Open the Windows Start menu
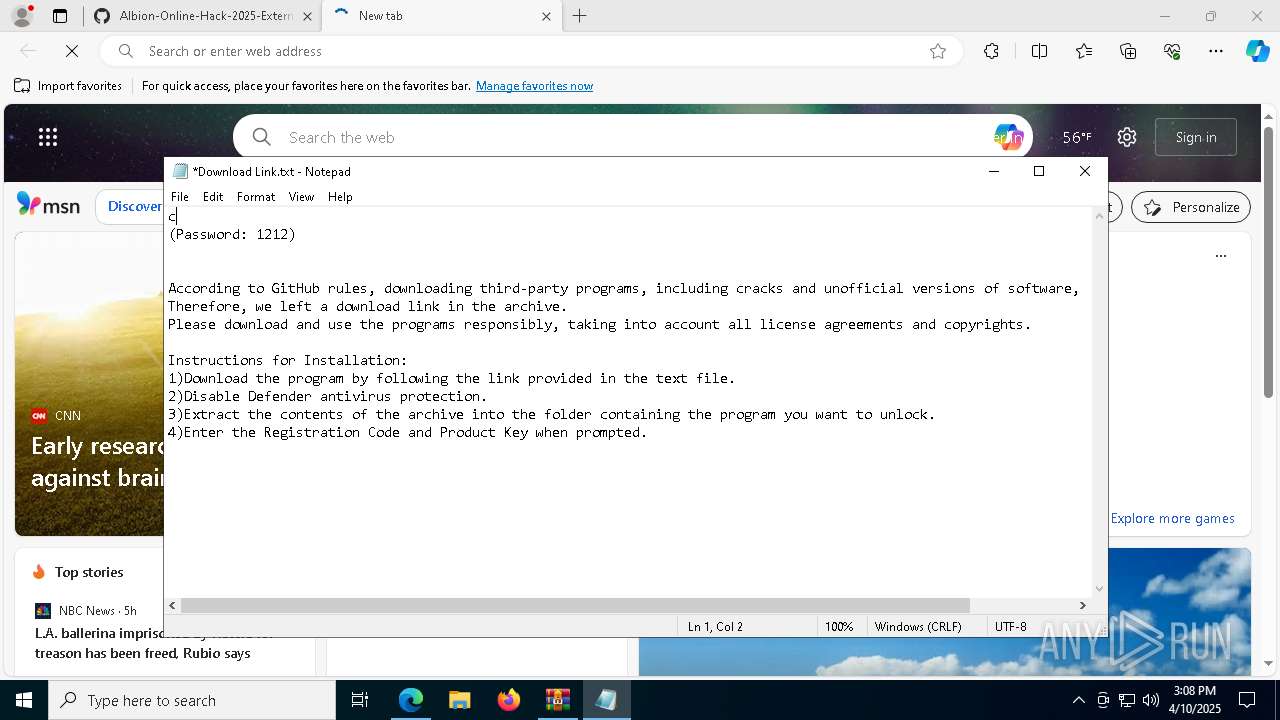The image size is (1280, 720). point(24,700)
